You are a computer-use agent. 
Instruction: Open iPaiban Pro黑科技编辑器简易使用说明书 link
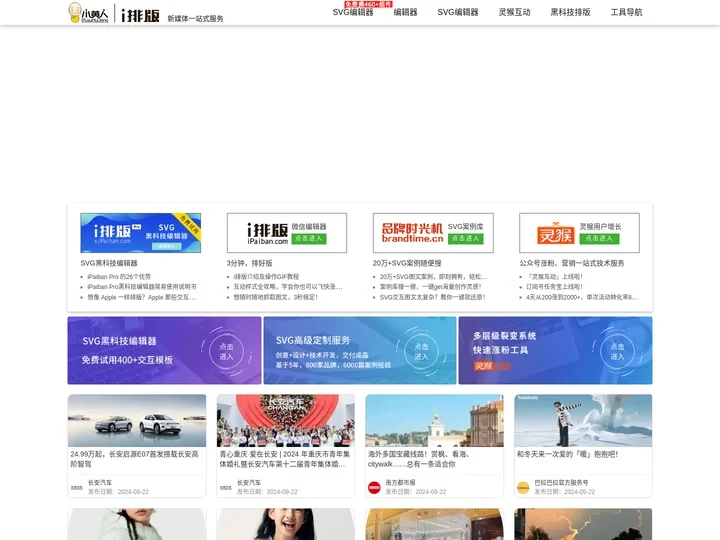142,287
